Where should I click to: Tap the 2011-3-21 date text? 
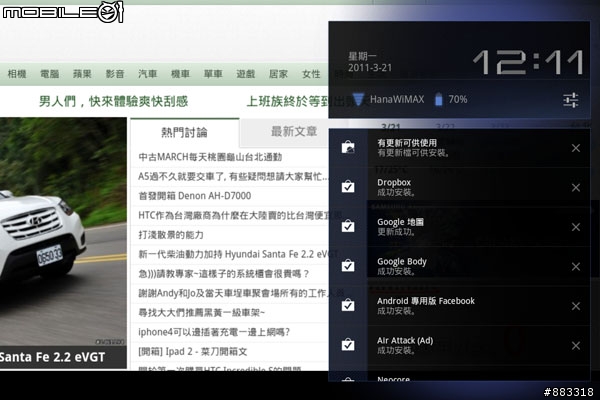click(x=370, y=68)
